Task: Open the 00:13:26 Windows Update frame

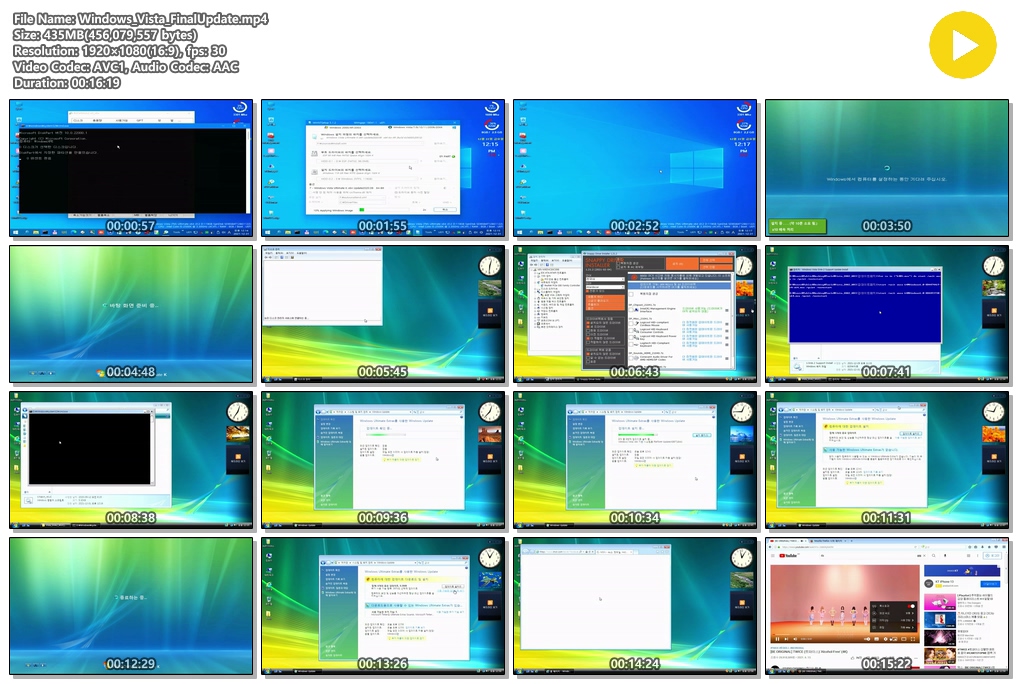Action: click(383, 606)
